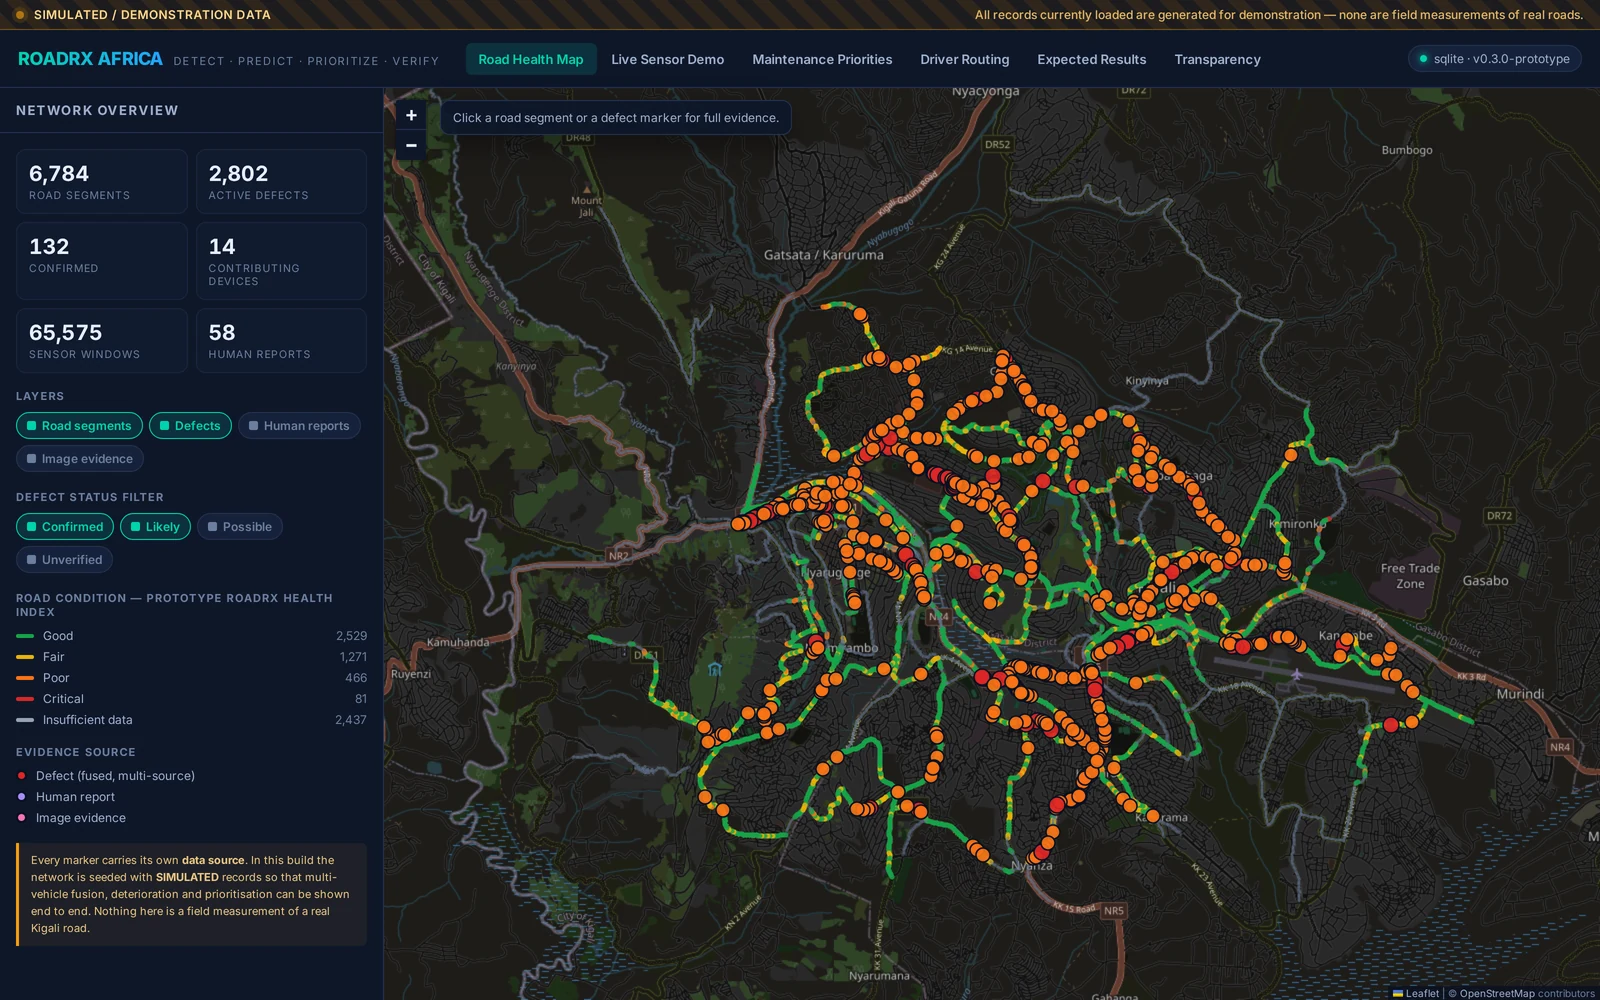
Task: Open the Maintenance Priorities tab
Action: pyautogui.click(x=822, y=59)
